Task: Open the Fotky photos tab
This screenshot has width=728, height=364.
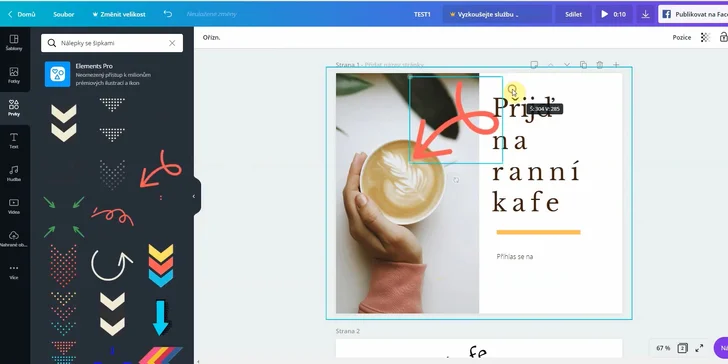Action: pyautogui.click(x=14, y=75)
